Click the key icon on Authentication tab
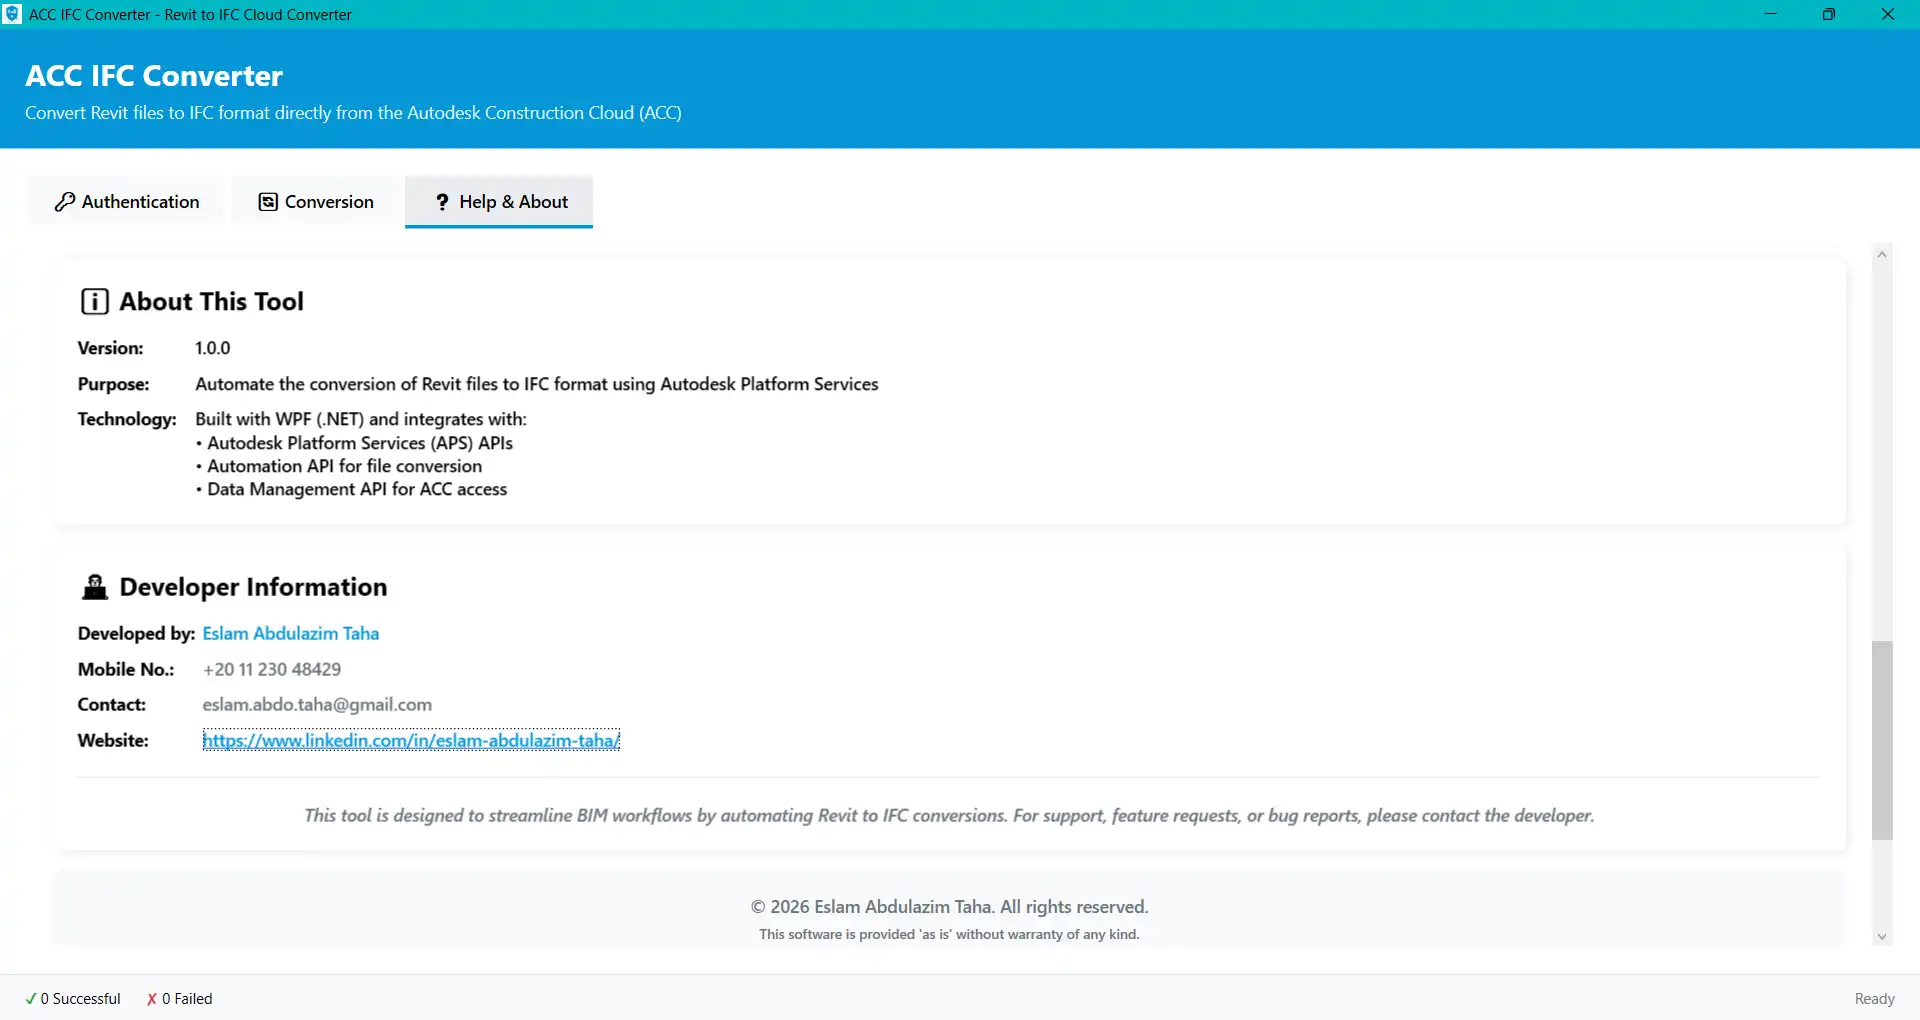 [64, 201]
